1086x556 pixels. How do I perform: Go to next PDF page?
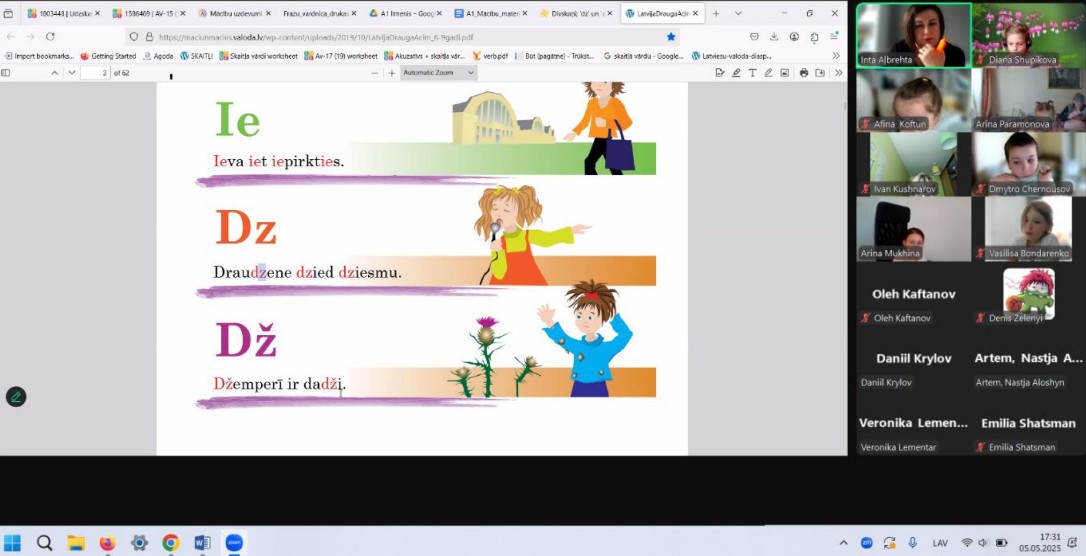70,73
